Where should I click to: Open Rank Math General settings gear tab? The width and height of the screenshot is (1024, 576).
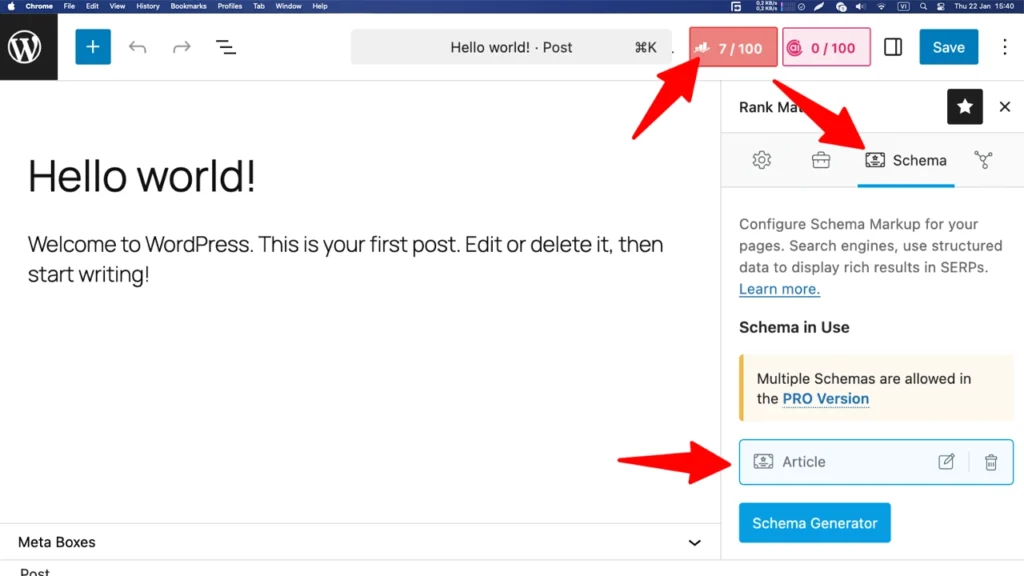(761, 160)
